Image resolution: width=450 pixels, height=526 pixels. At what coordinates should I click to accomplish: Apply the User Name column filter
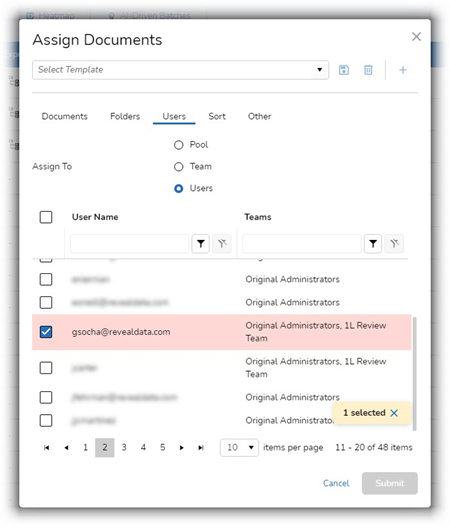tap(201, 244)
